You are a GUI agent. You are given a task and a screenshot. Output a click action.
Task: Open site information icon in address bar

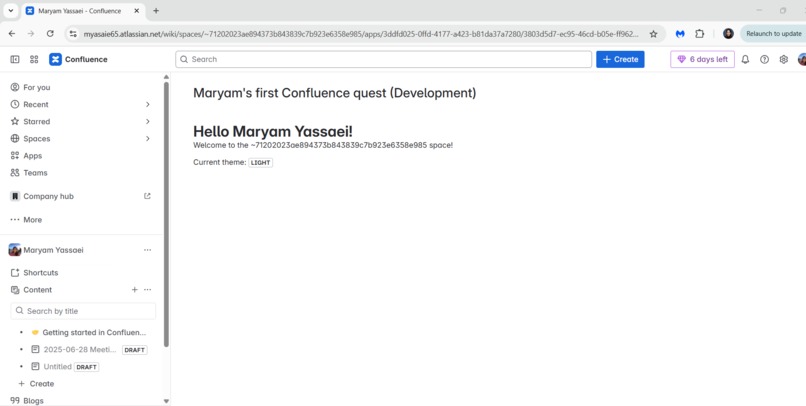(73, 34)
